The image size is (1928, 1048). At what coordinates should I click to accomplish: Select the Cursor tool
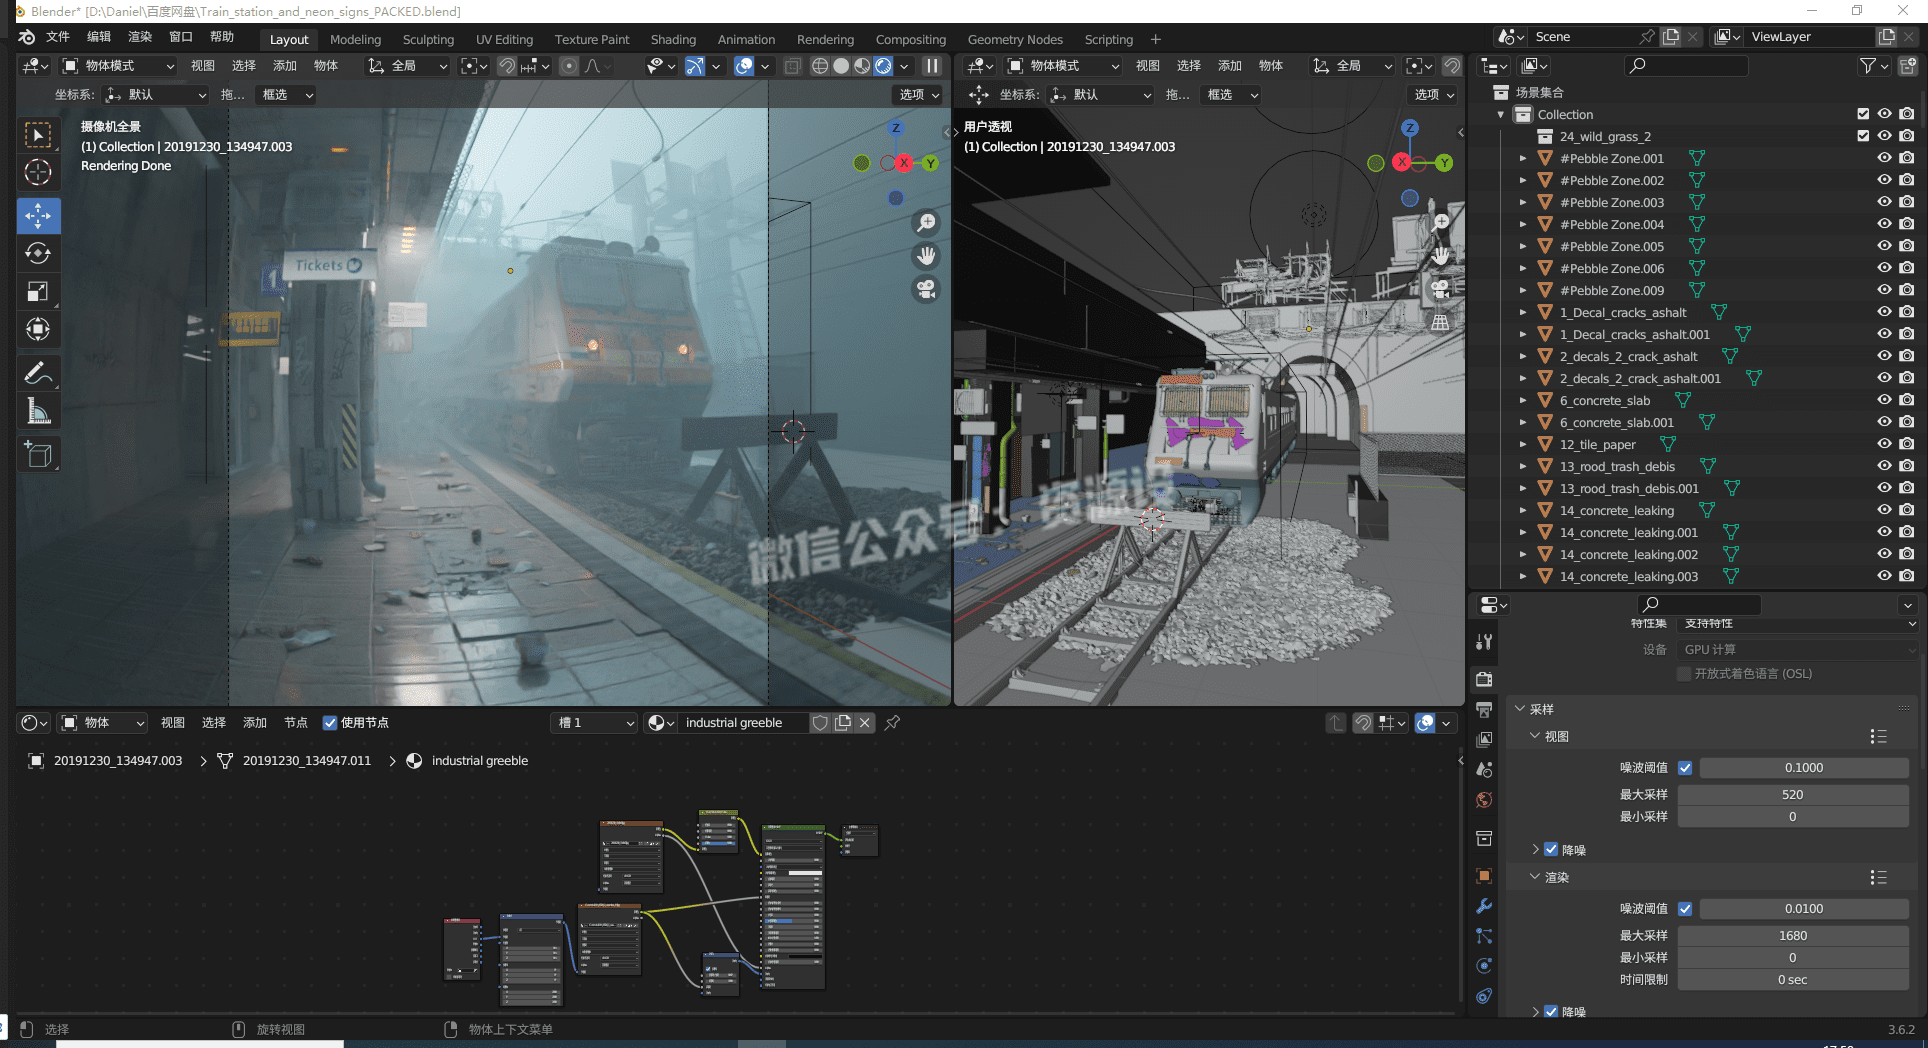[x=38, y=172]
